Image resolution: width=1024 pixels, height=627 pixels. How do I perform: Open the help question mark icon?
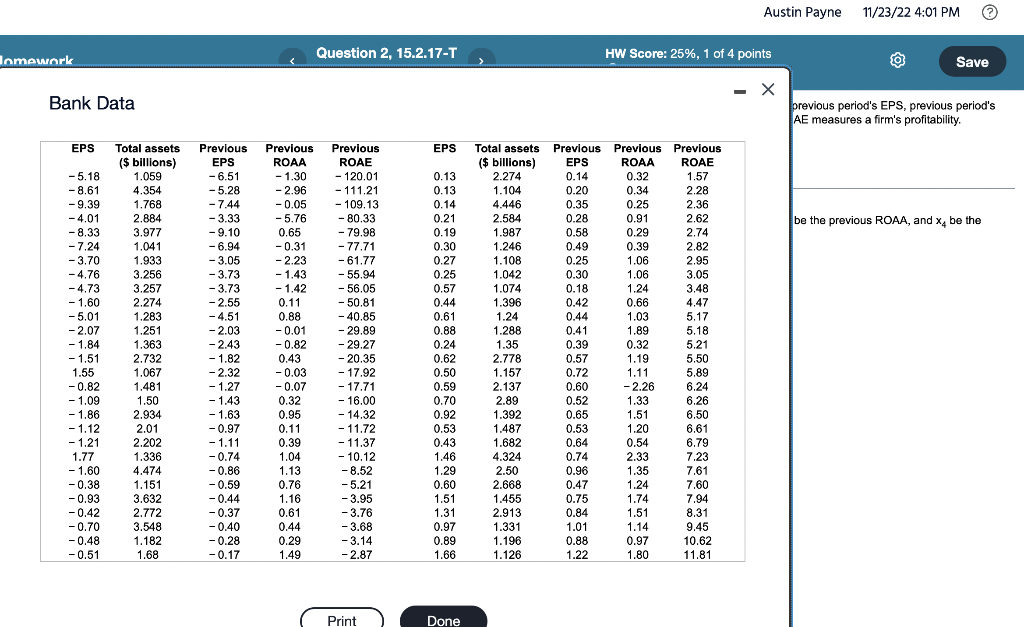989,12
